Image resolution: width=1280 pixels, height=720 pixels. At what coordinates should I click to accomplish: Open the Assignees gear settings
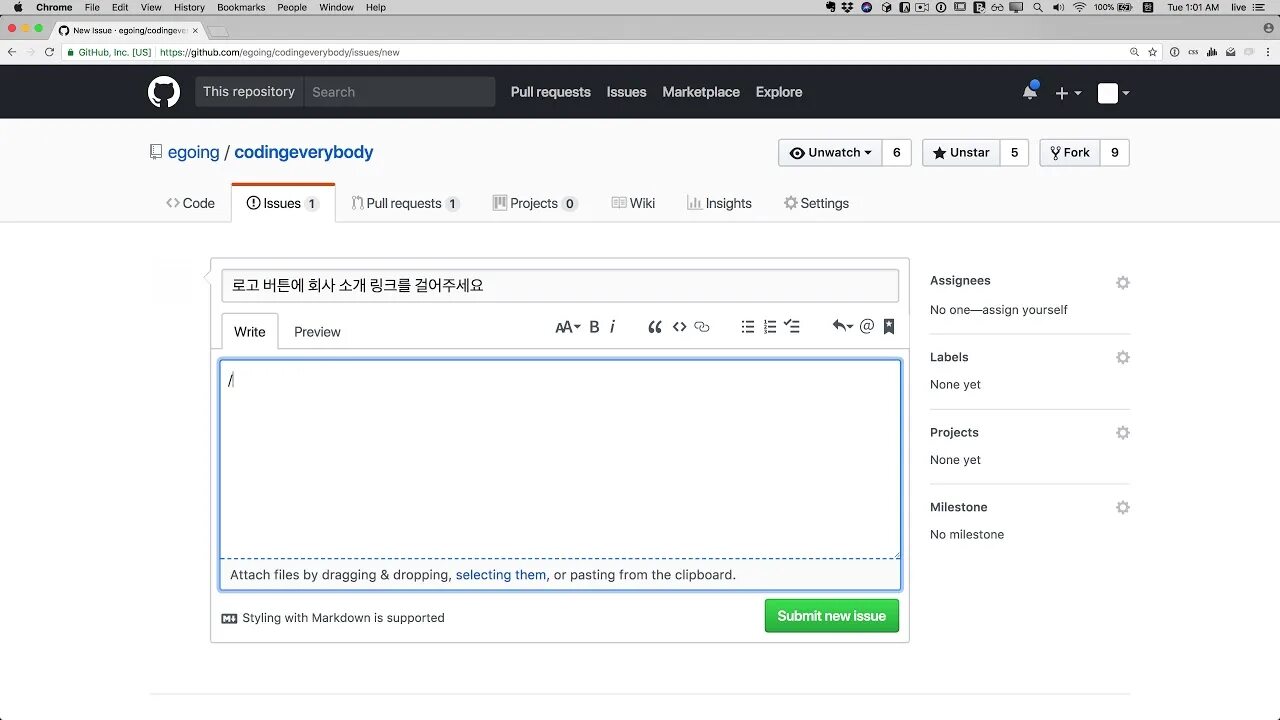click(1123, 283)
